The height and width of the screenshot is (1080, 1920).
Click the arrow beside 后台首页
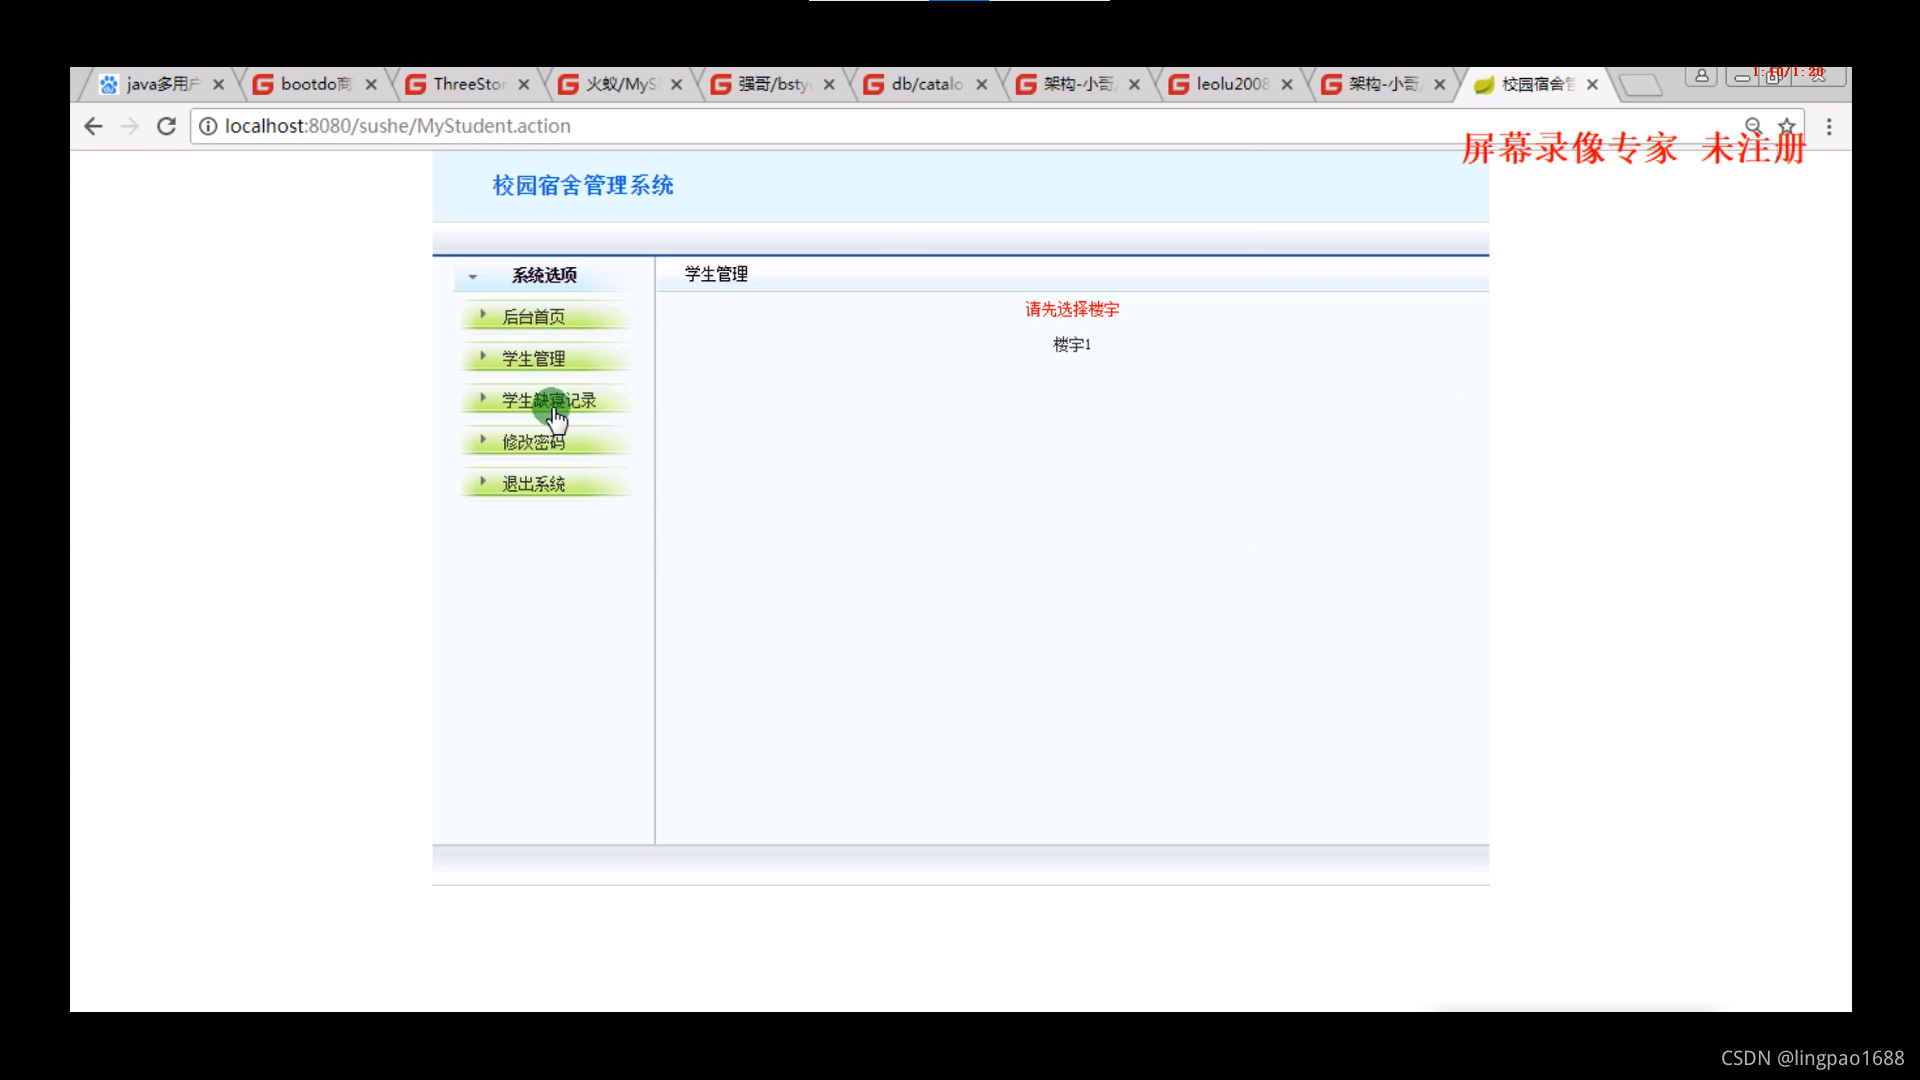coord(483,315)
